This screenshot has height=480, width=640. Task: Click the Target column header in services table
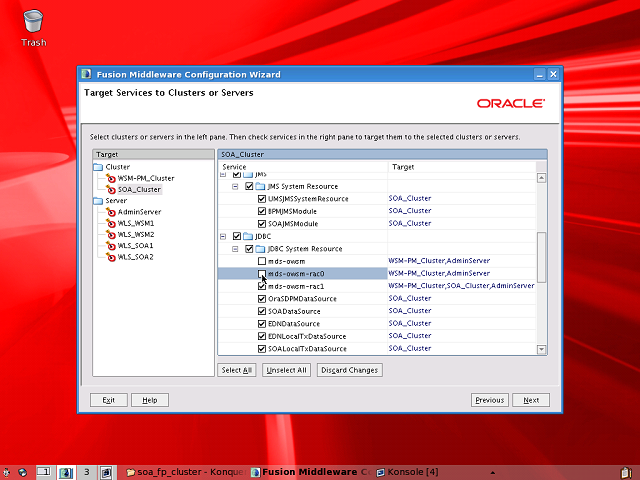(x=462, y=167)
